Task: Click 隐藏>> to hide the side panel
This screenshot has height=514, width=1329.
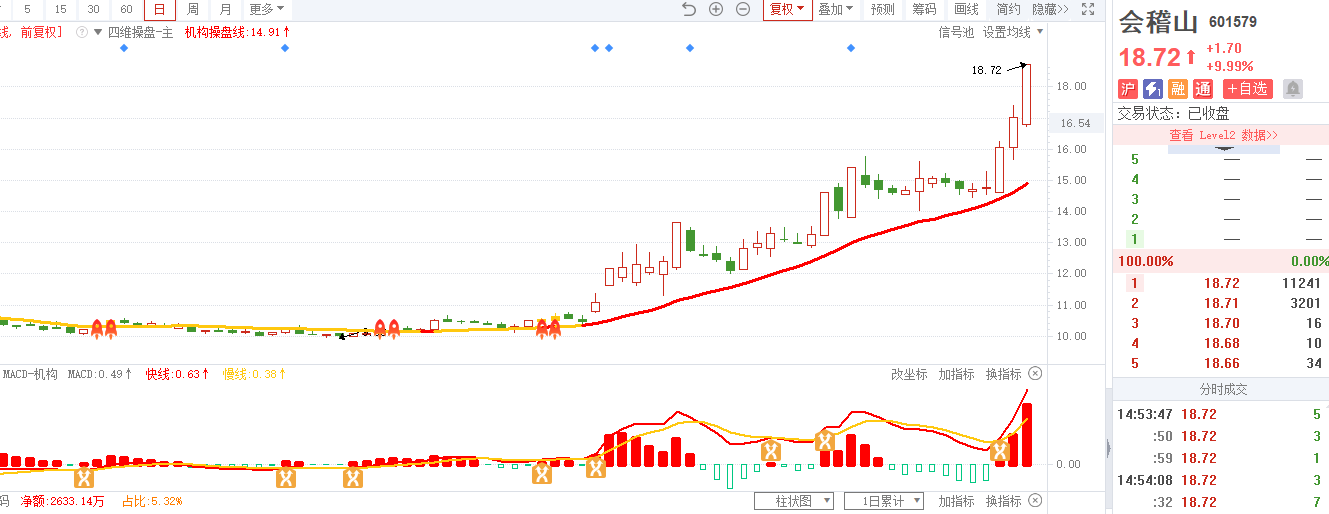Action: pos(1050,9)
